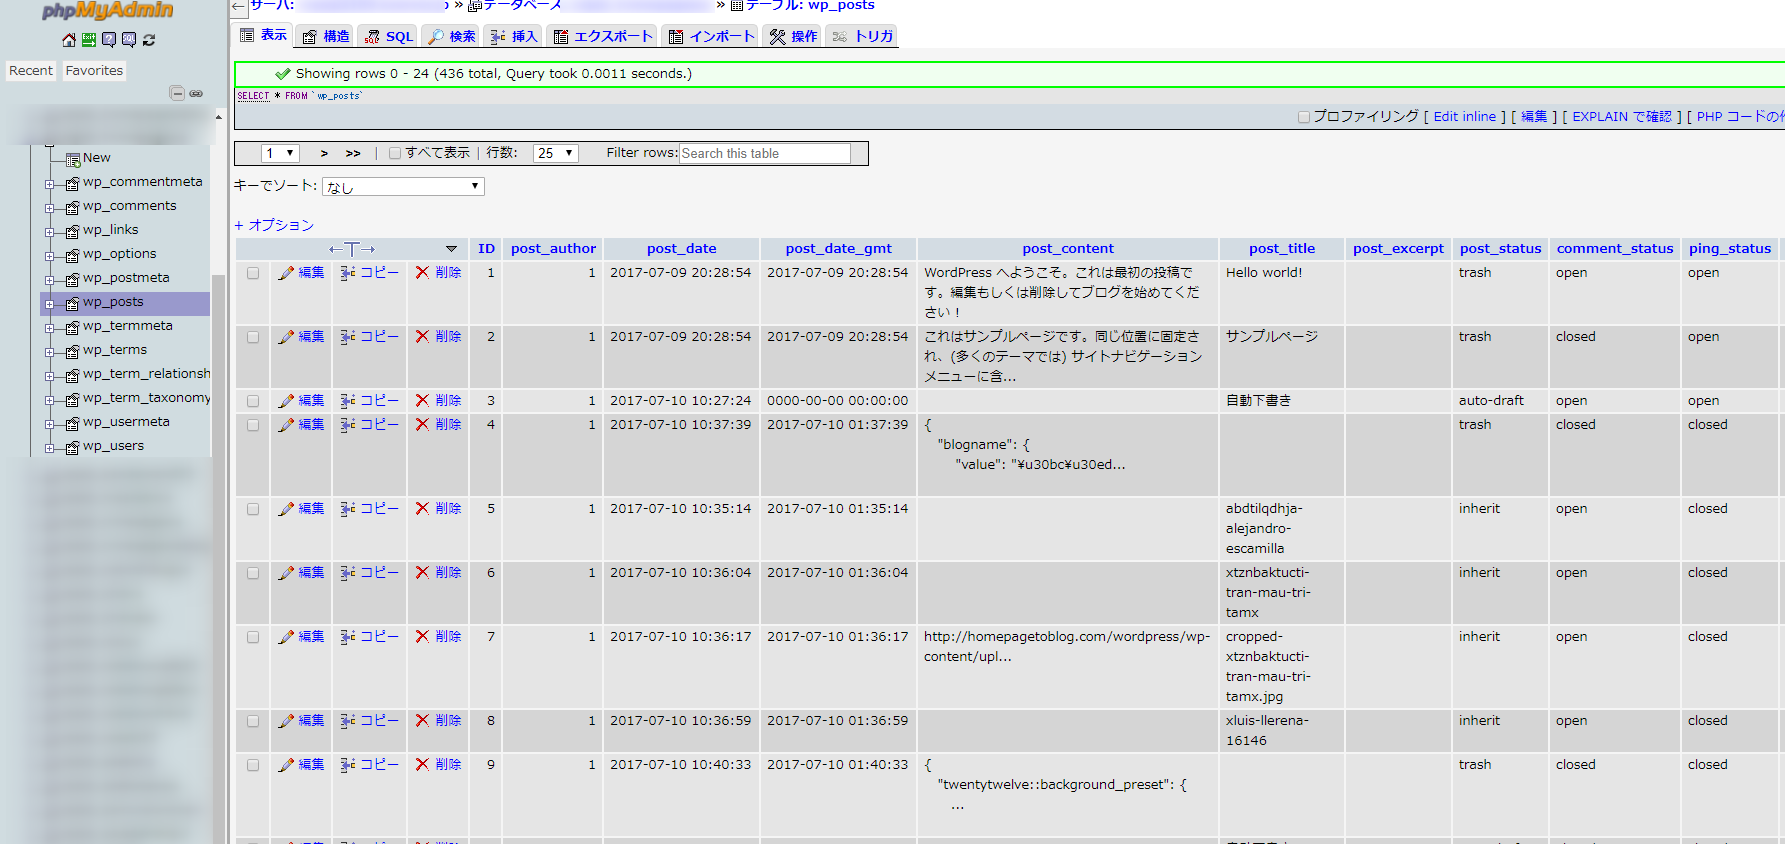Screen dimensions: 1785x844
Task: Click the copy icon for row ID 2
Action: click(348, 337)
